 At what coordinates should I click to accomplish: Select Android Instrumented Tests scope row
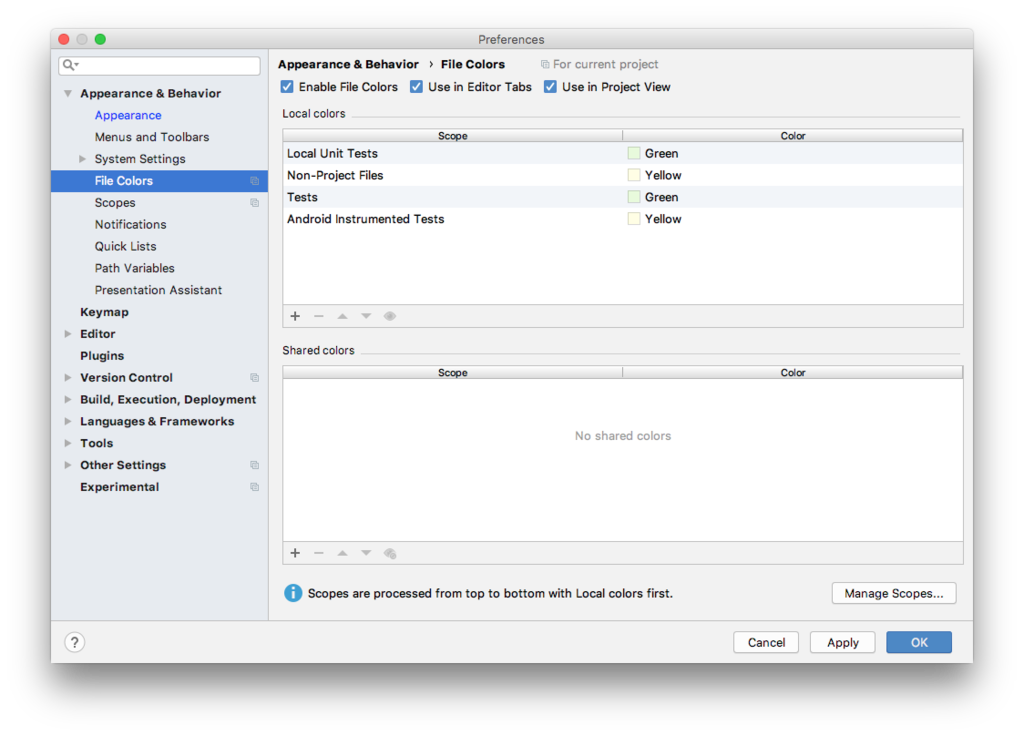tap(622, 219)
